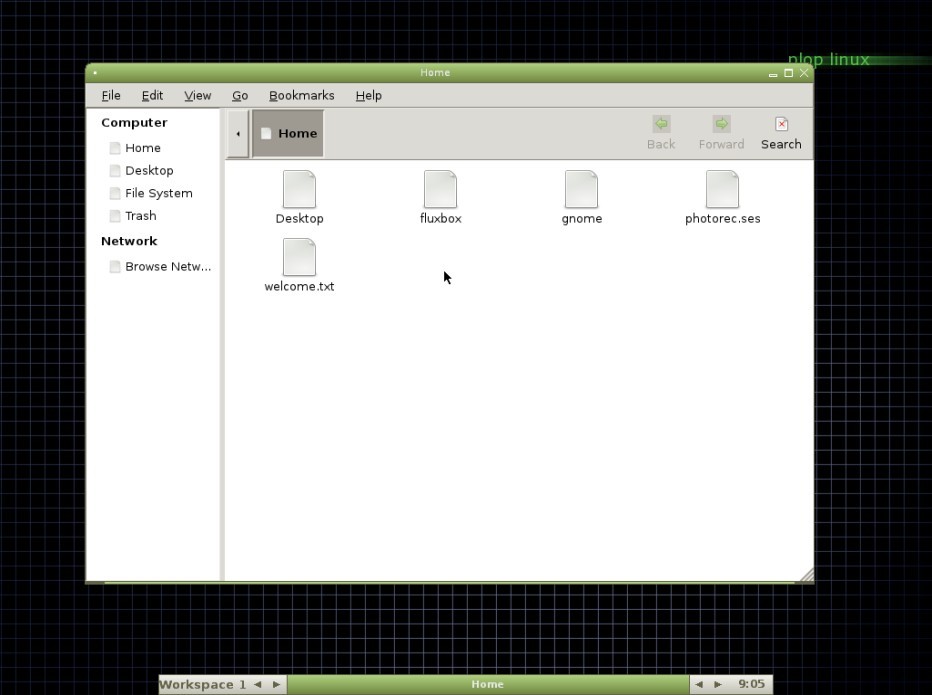932x695 pixels.
Task: Click next window arrow near the clock
Action: [718, 684]
